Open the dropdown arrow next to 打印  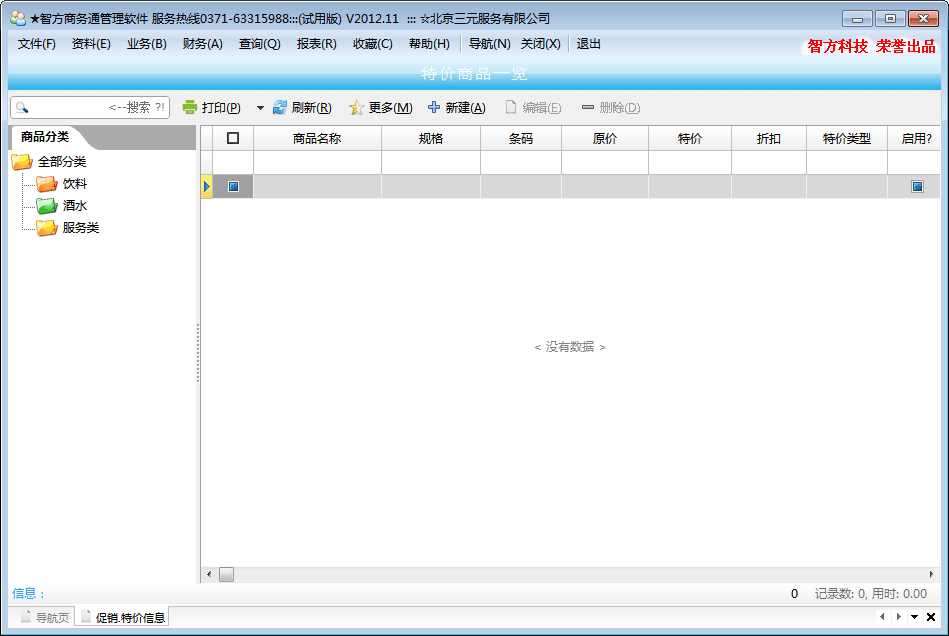[260, 108]
